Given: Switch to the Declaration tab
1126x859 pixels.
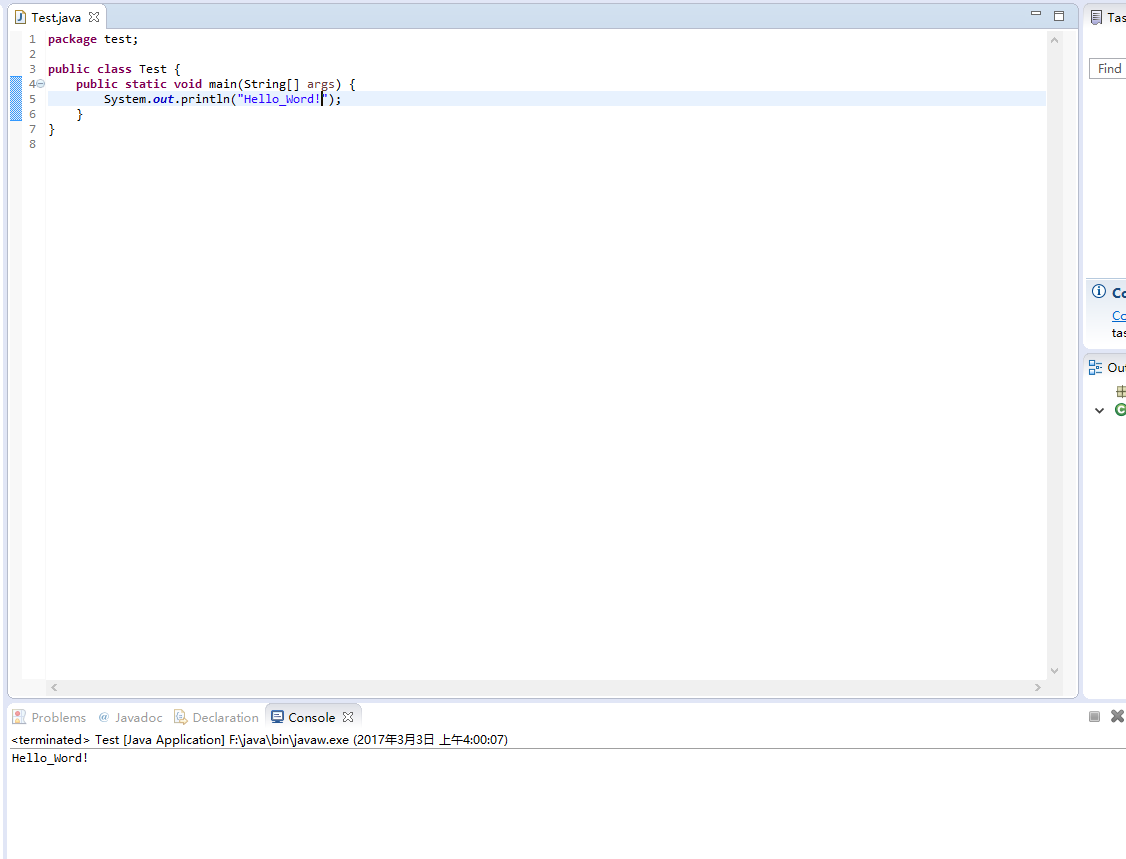Looking at the screenshot, I should pyautogui.click(x=216, y=717).
